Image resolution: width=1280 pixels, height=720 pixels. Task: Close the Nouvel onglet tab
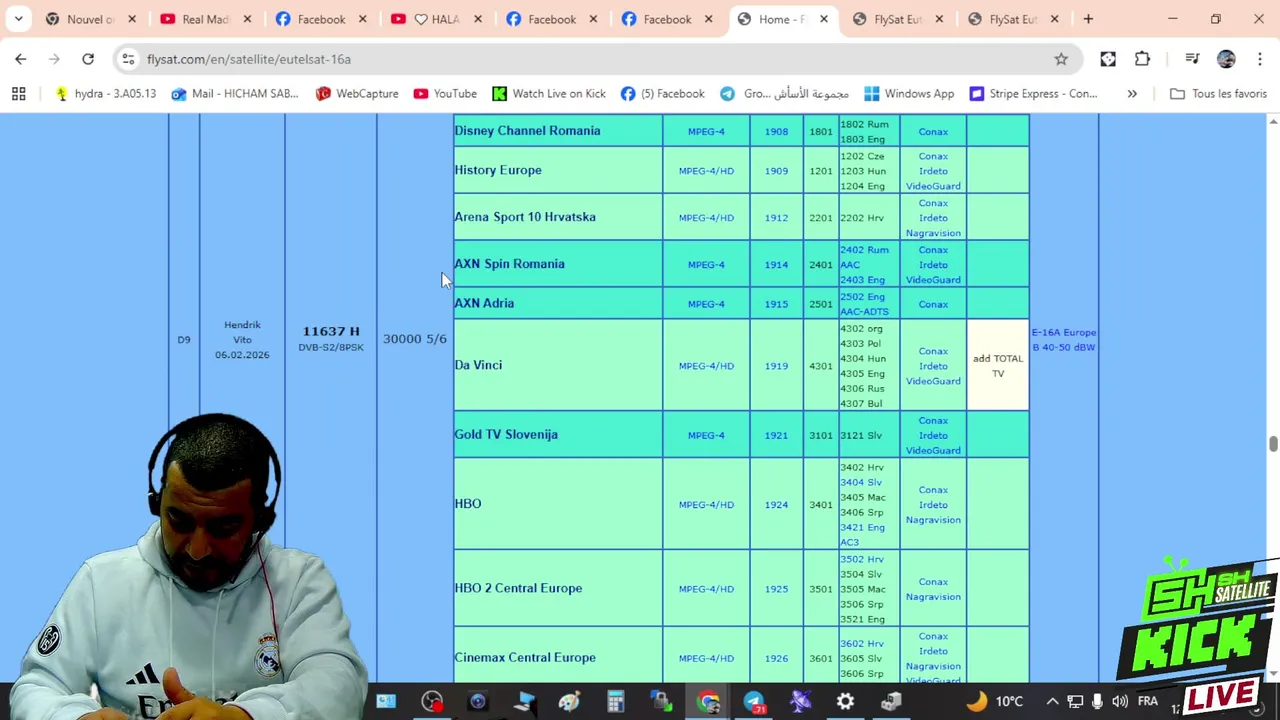132,19
